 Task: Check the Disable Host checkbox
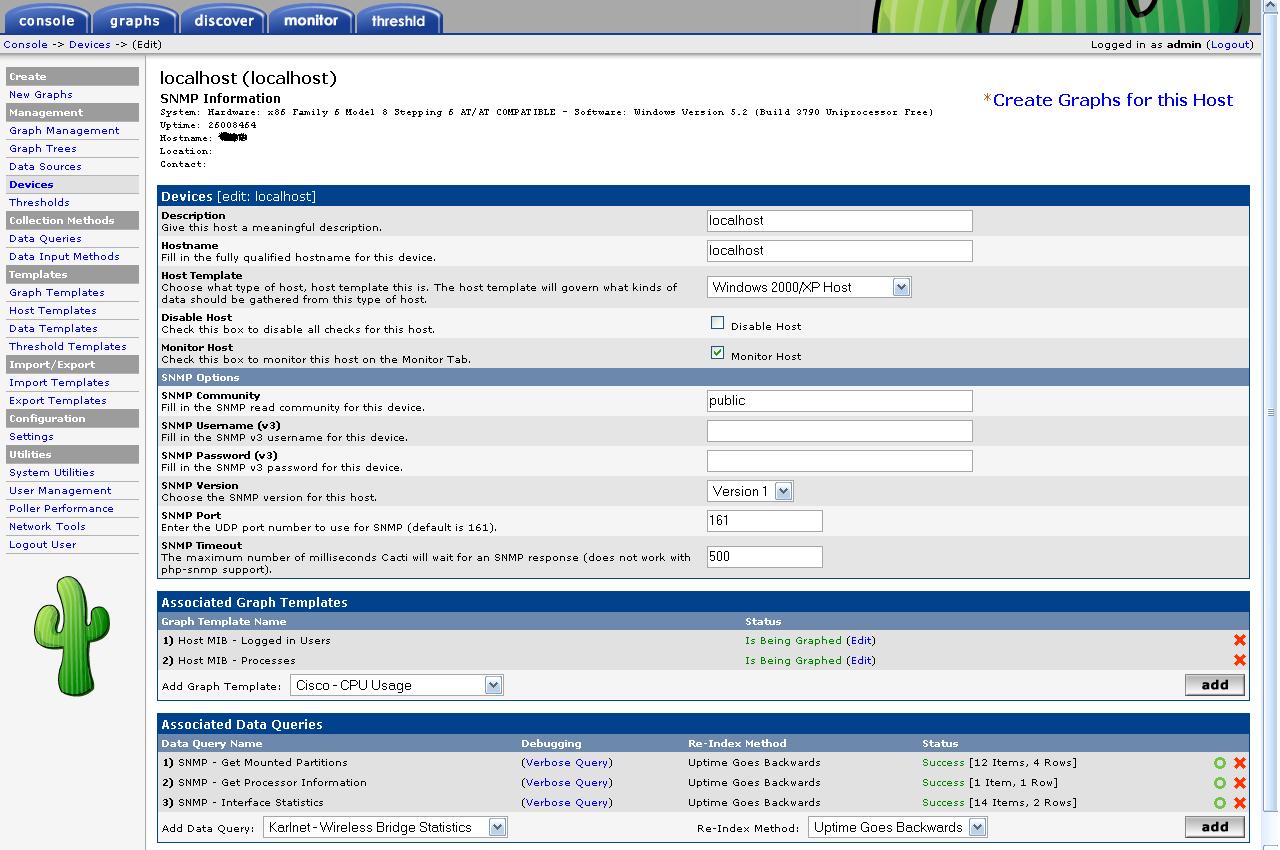[717, 323]
